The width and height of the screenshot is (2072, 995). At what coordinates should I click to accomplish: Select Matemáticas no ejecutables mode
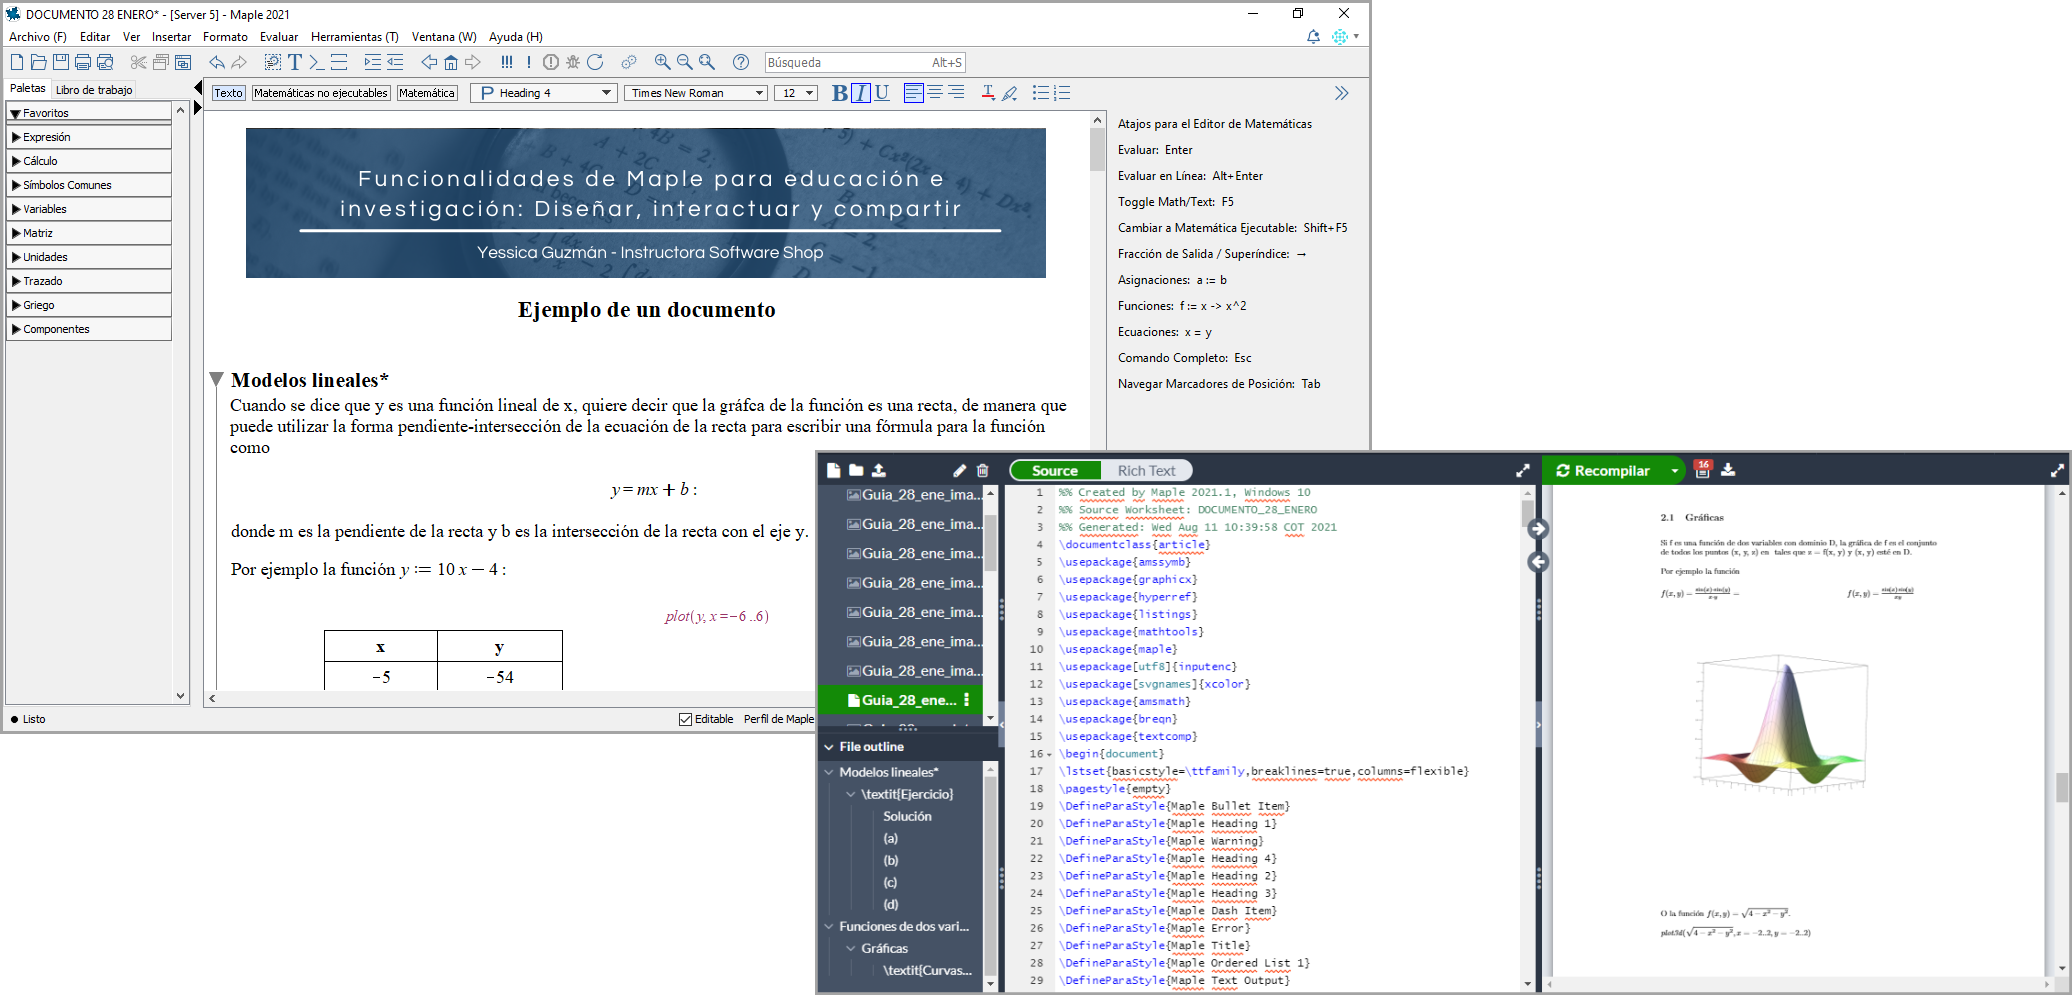pos(321,93)
